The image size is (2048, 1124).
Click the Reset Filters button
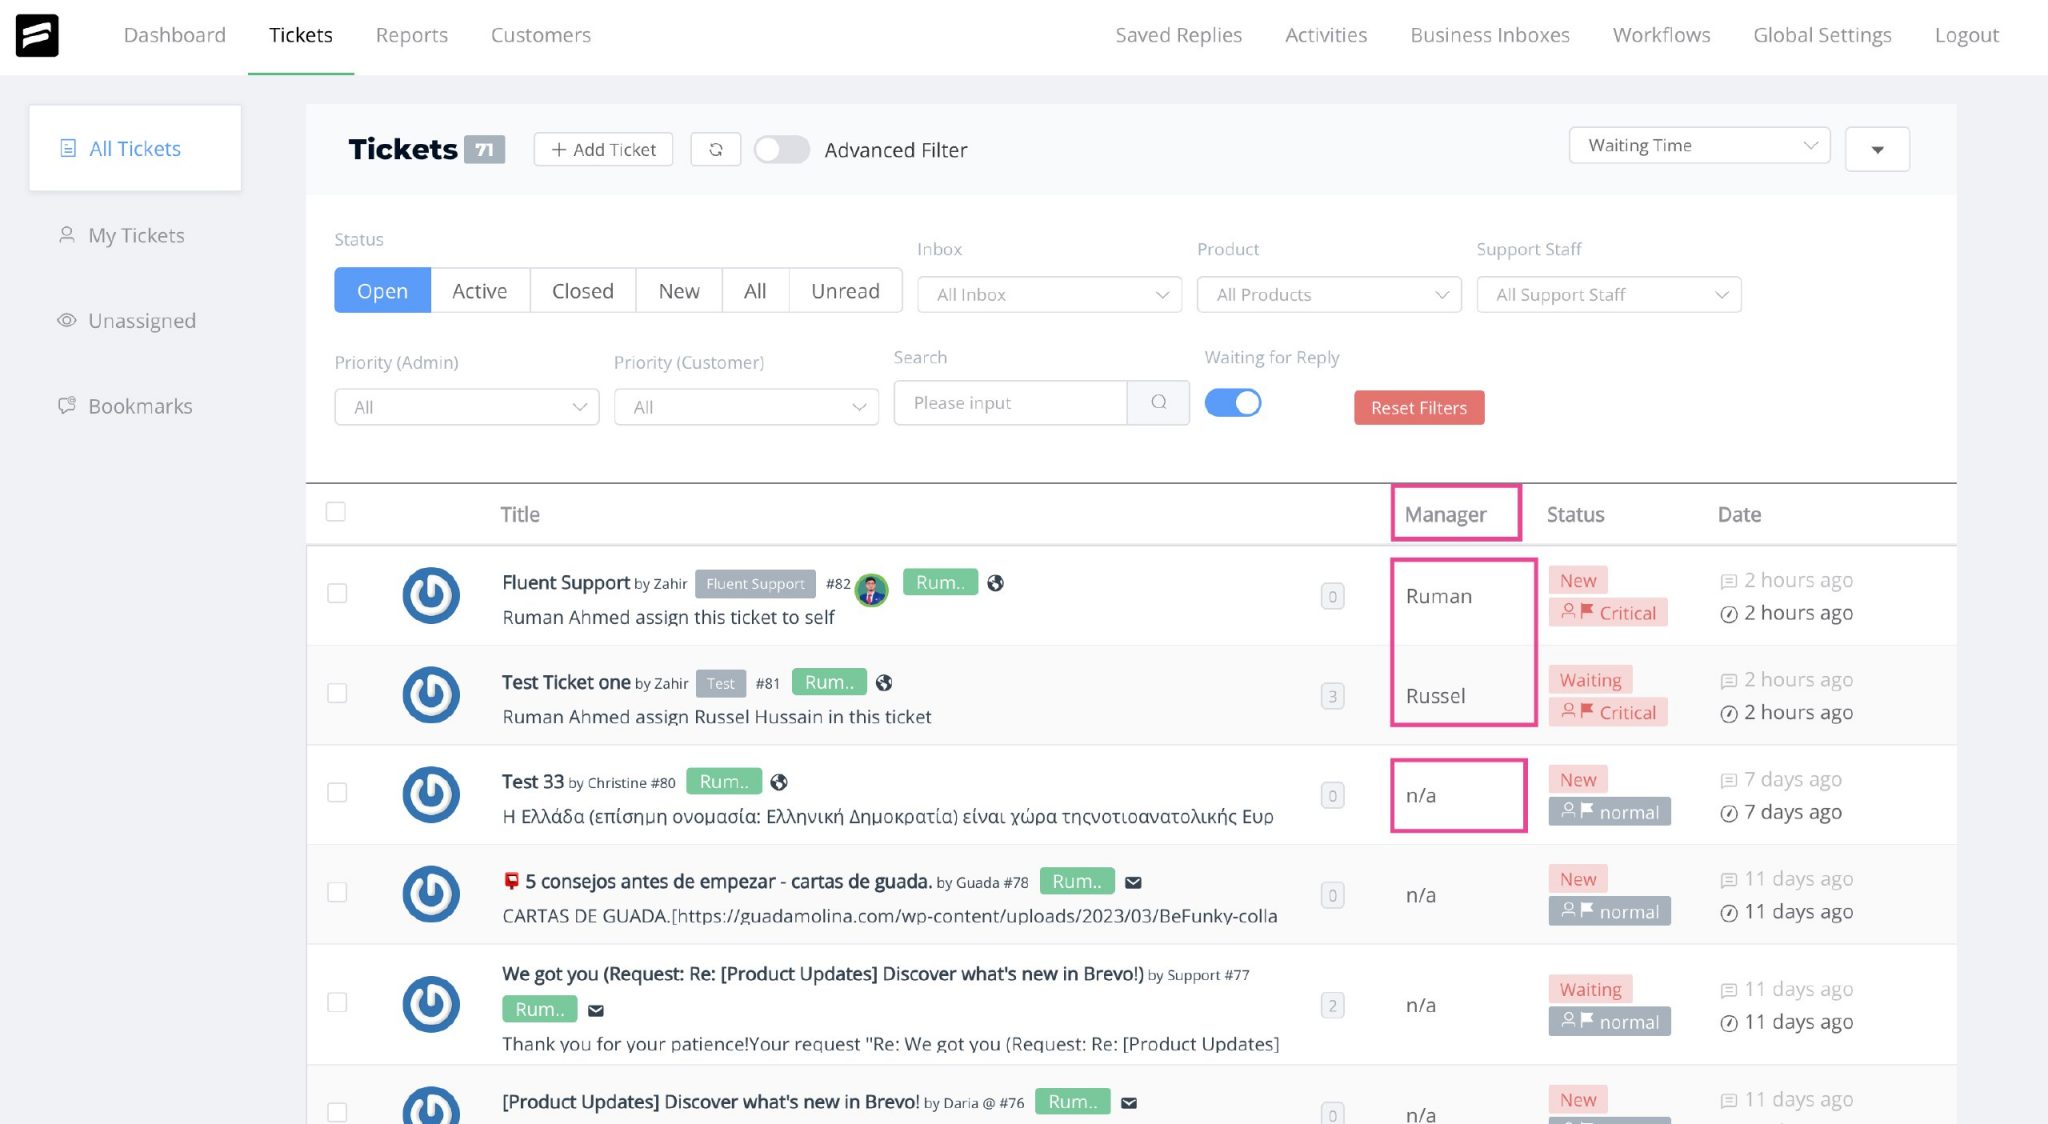[1418, 407]
